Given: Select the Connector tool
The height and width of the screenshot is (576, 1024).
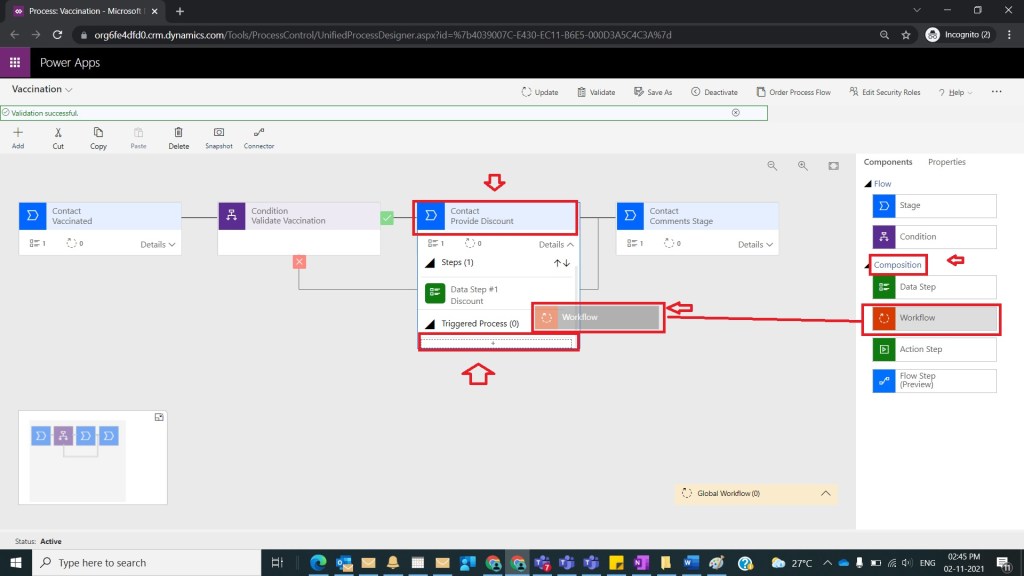Looking at the screenshot, I should [259, 137].
